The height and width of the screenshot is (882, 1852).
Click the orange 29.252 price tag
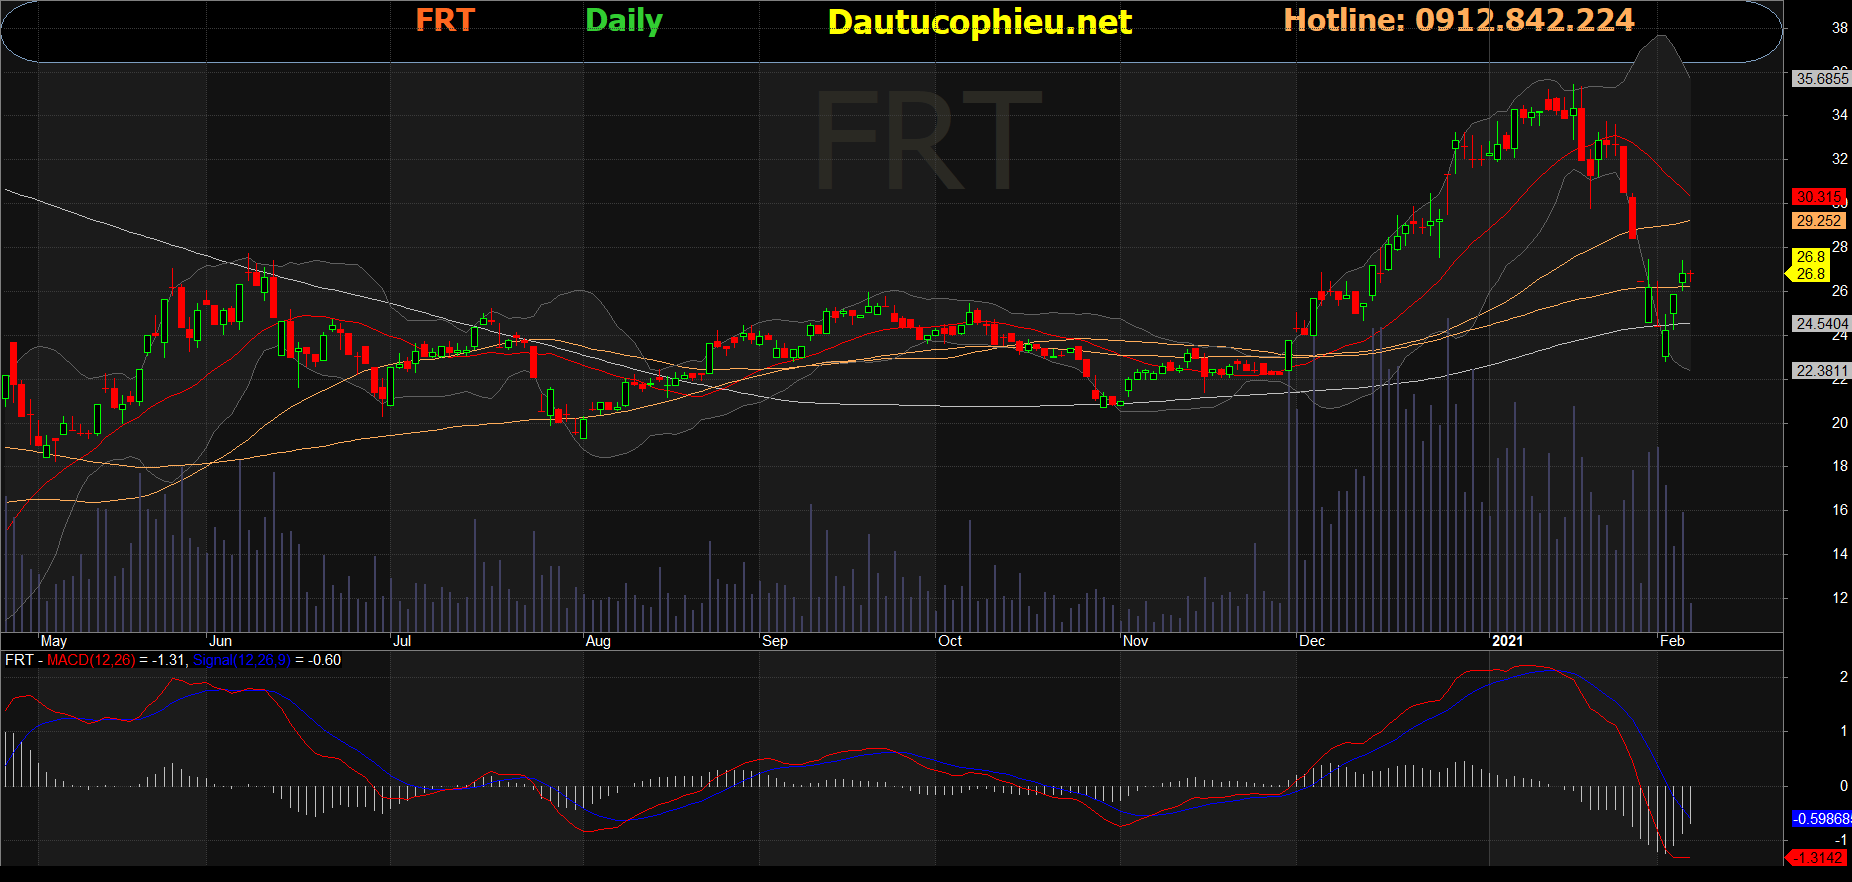[x=1818, y=221]
